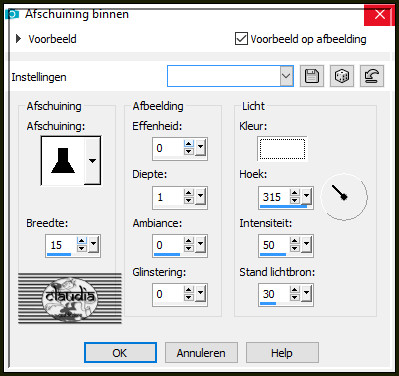399x376 pixels.
Task: Decrease Ambiance value with down spinner
Action: coord(189,249)
